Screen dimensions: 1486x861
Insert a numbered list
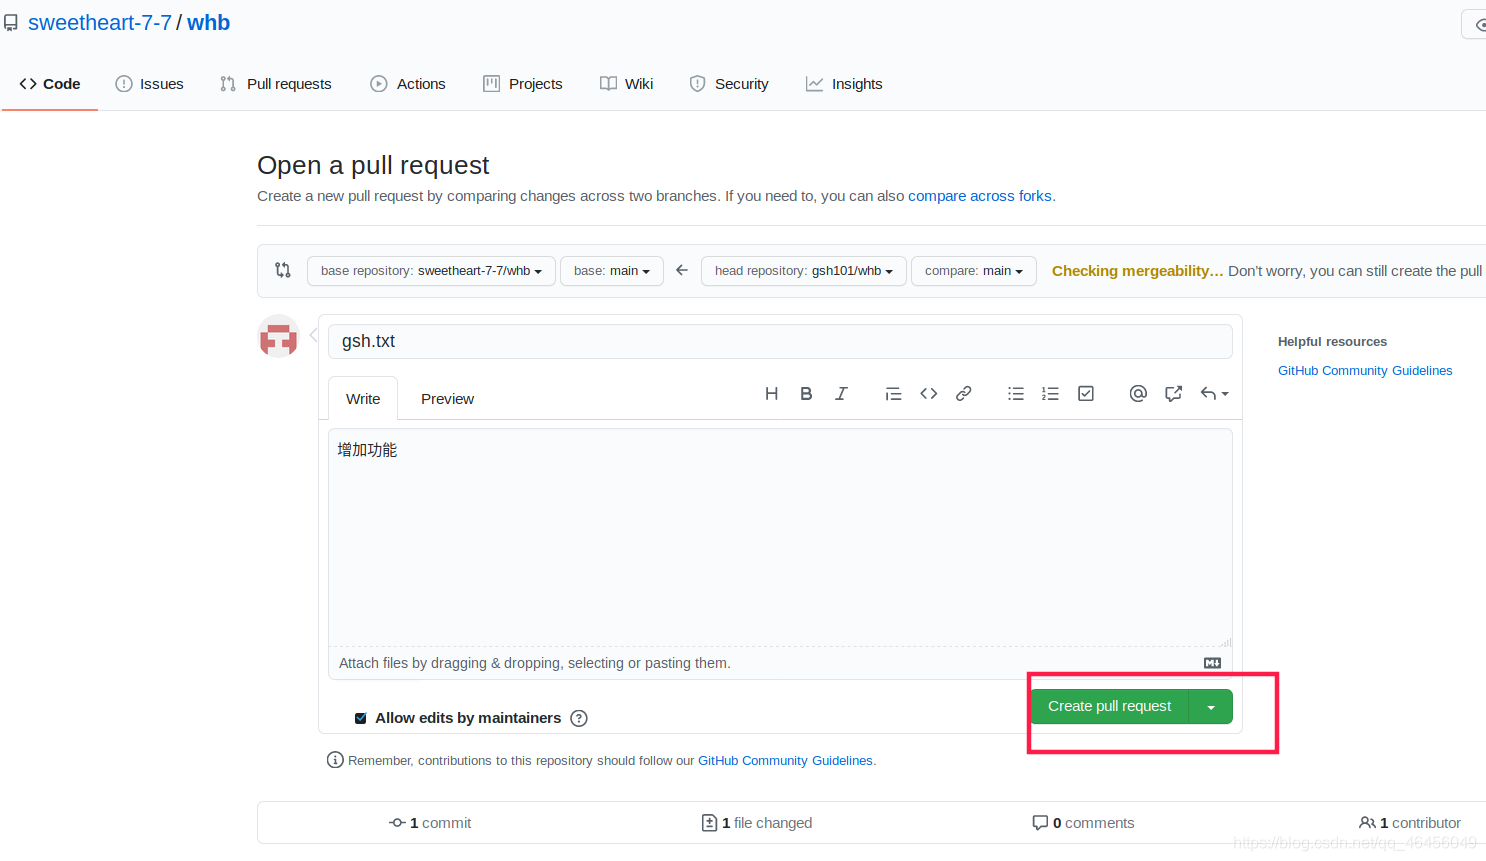1050,394
